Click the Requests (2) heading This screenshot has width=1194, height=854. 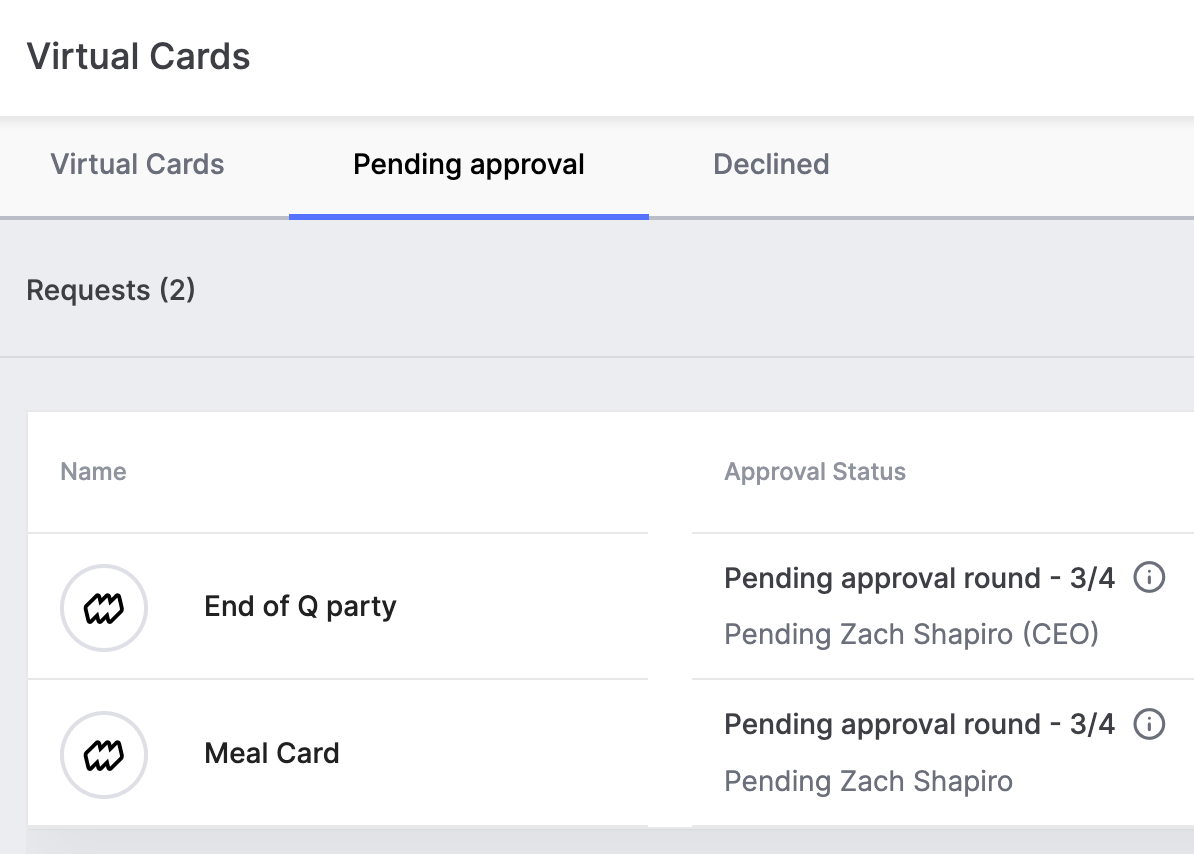tap(111, 291)
